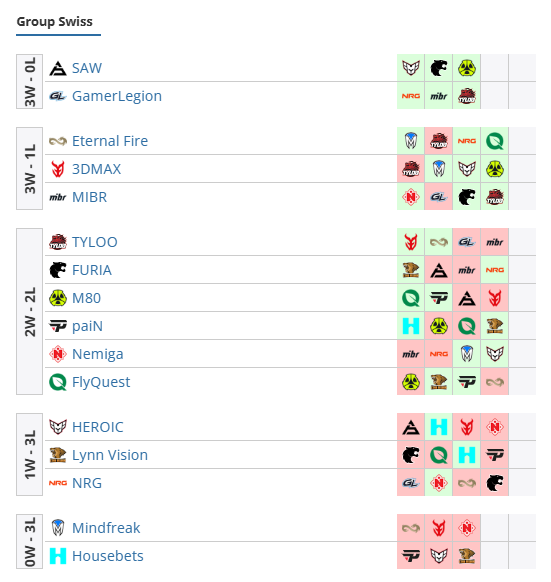Viewport: 551px width, 582px height.
Task: Click FlyQuest opponent icon in Eternal Fire's row
Action: click(x=495, y=141)
